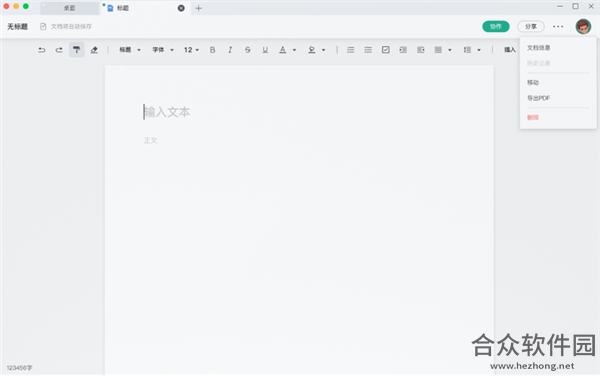Click the blue document icon in tab
This screenshot has height=376, width=600.
(110, 8)
